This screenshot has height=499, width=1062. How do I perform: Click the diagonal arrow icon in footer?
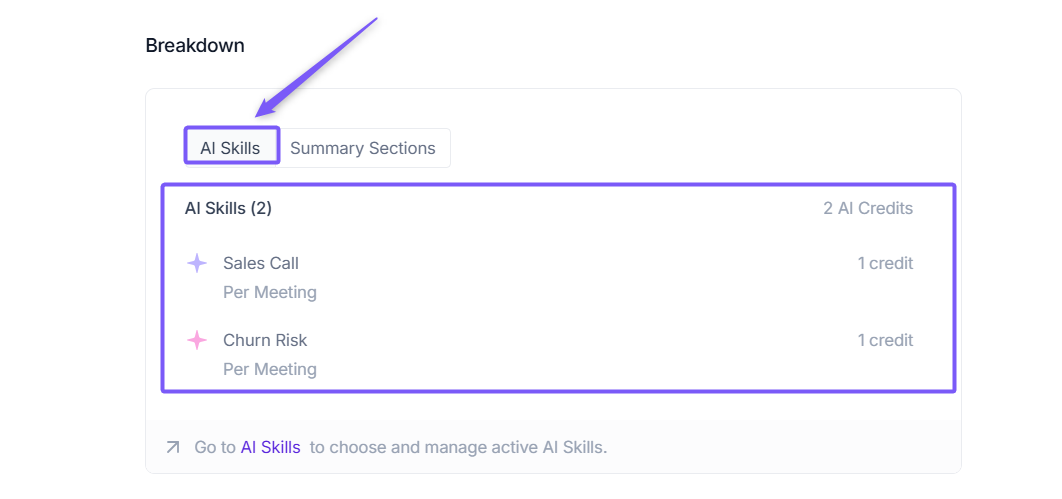(173, 447)
